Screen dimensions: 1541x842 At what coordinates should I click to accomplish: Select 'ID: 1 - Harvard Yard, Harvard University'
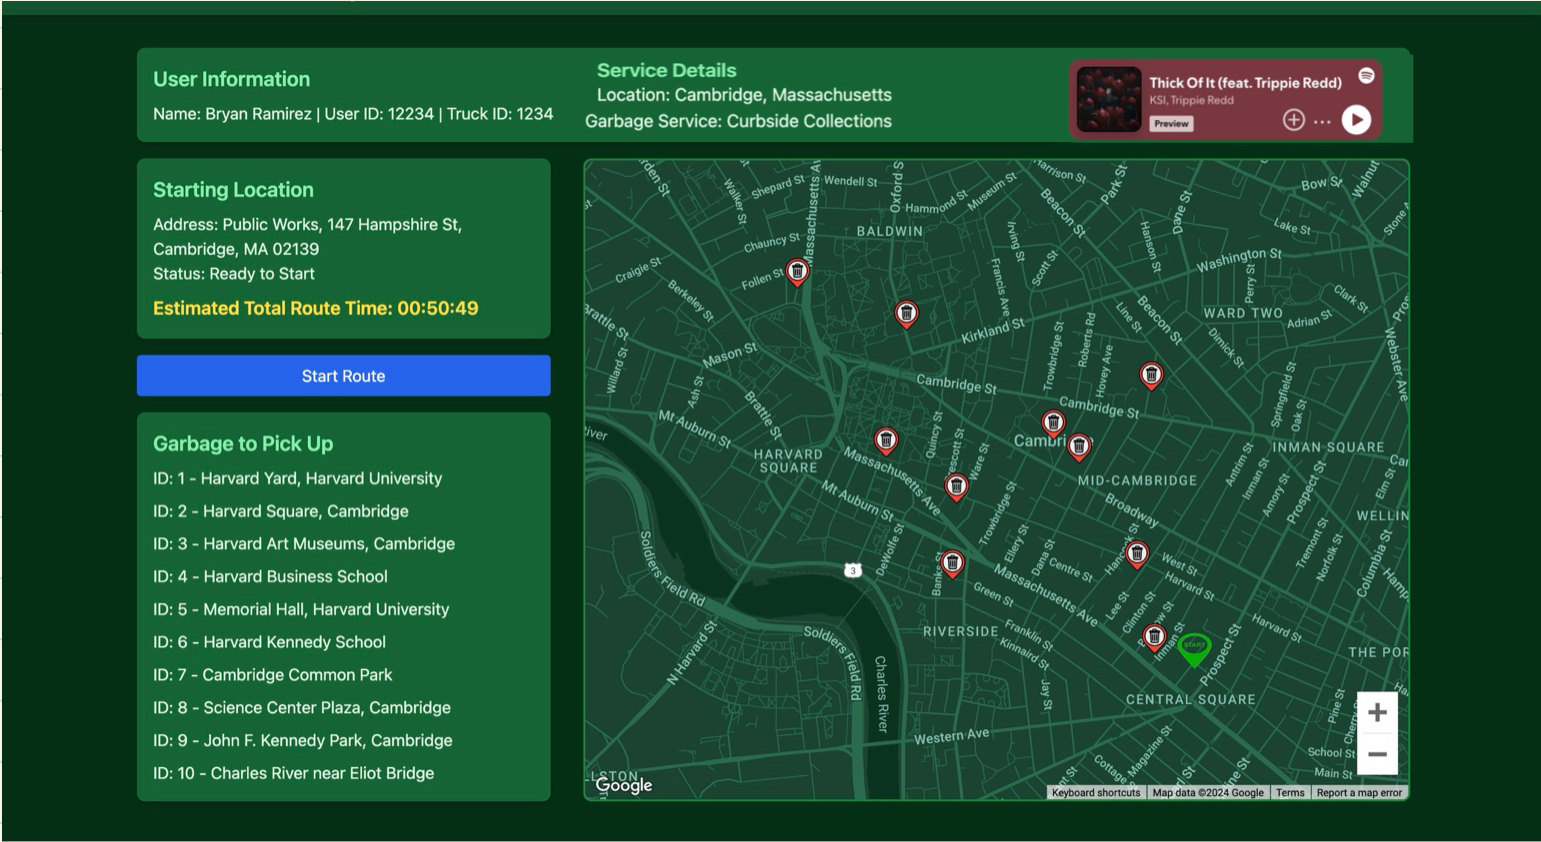pos(297,478)
